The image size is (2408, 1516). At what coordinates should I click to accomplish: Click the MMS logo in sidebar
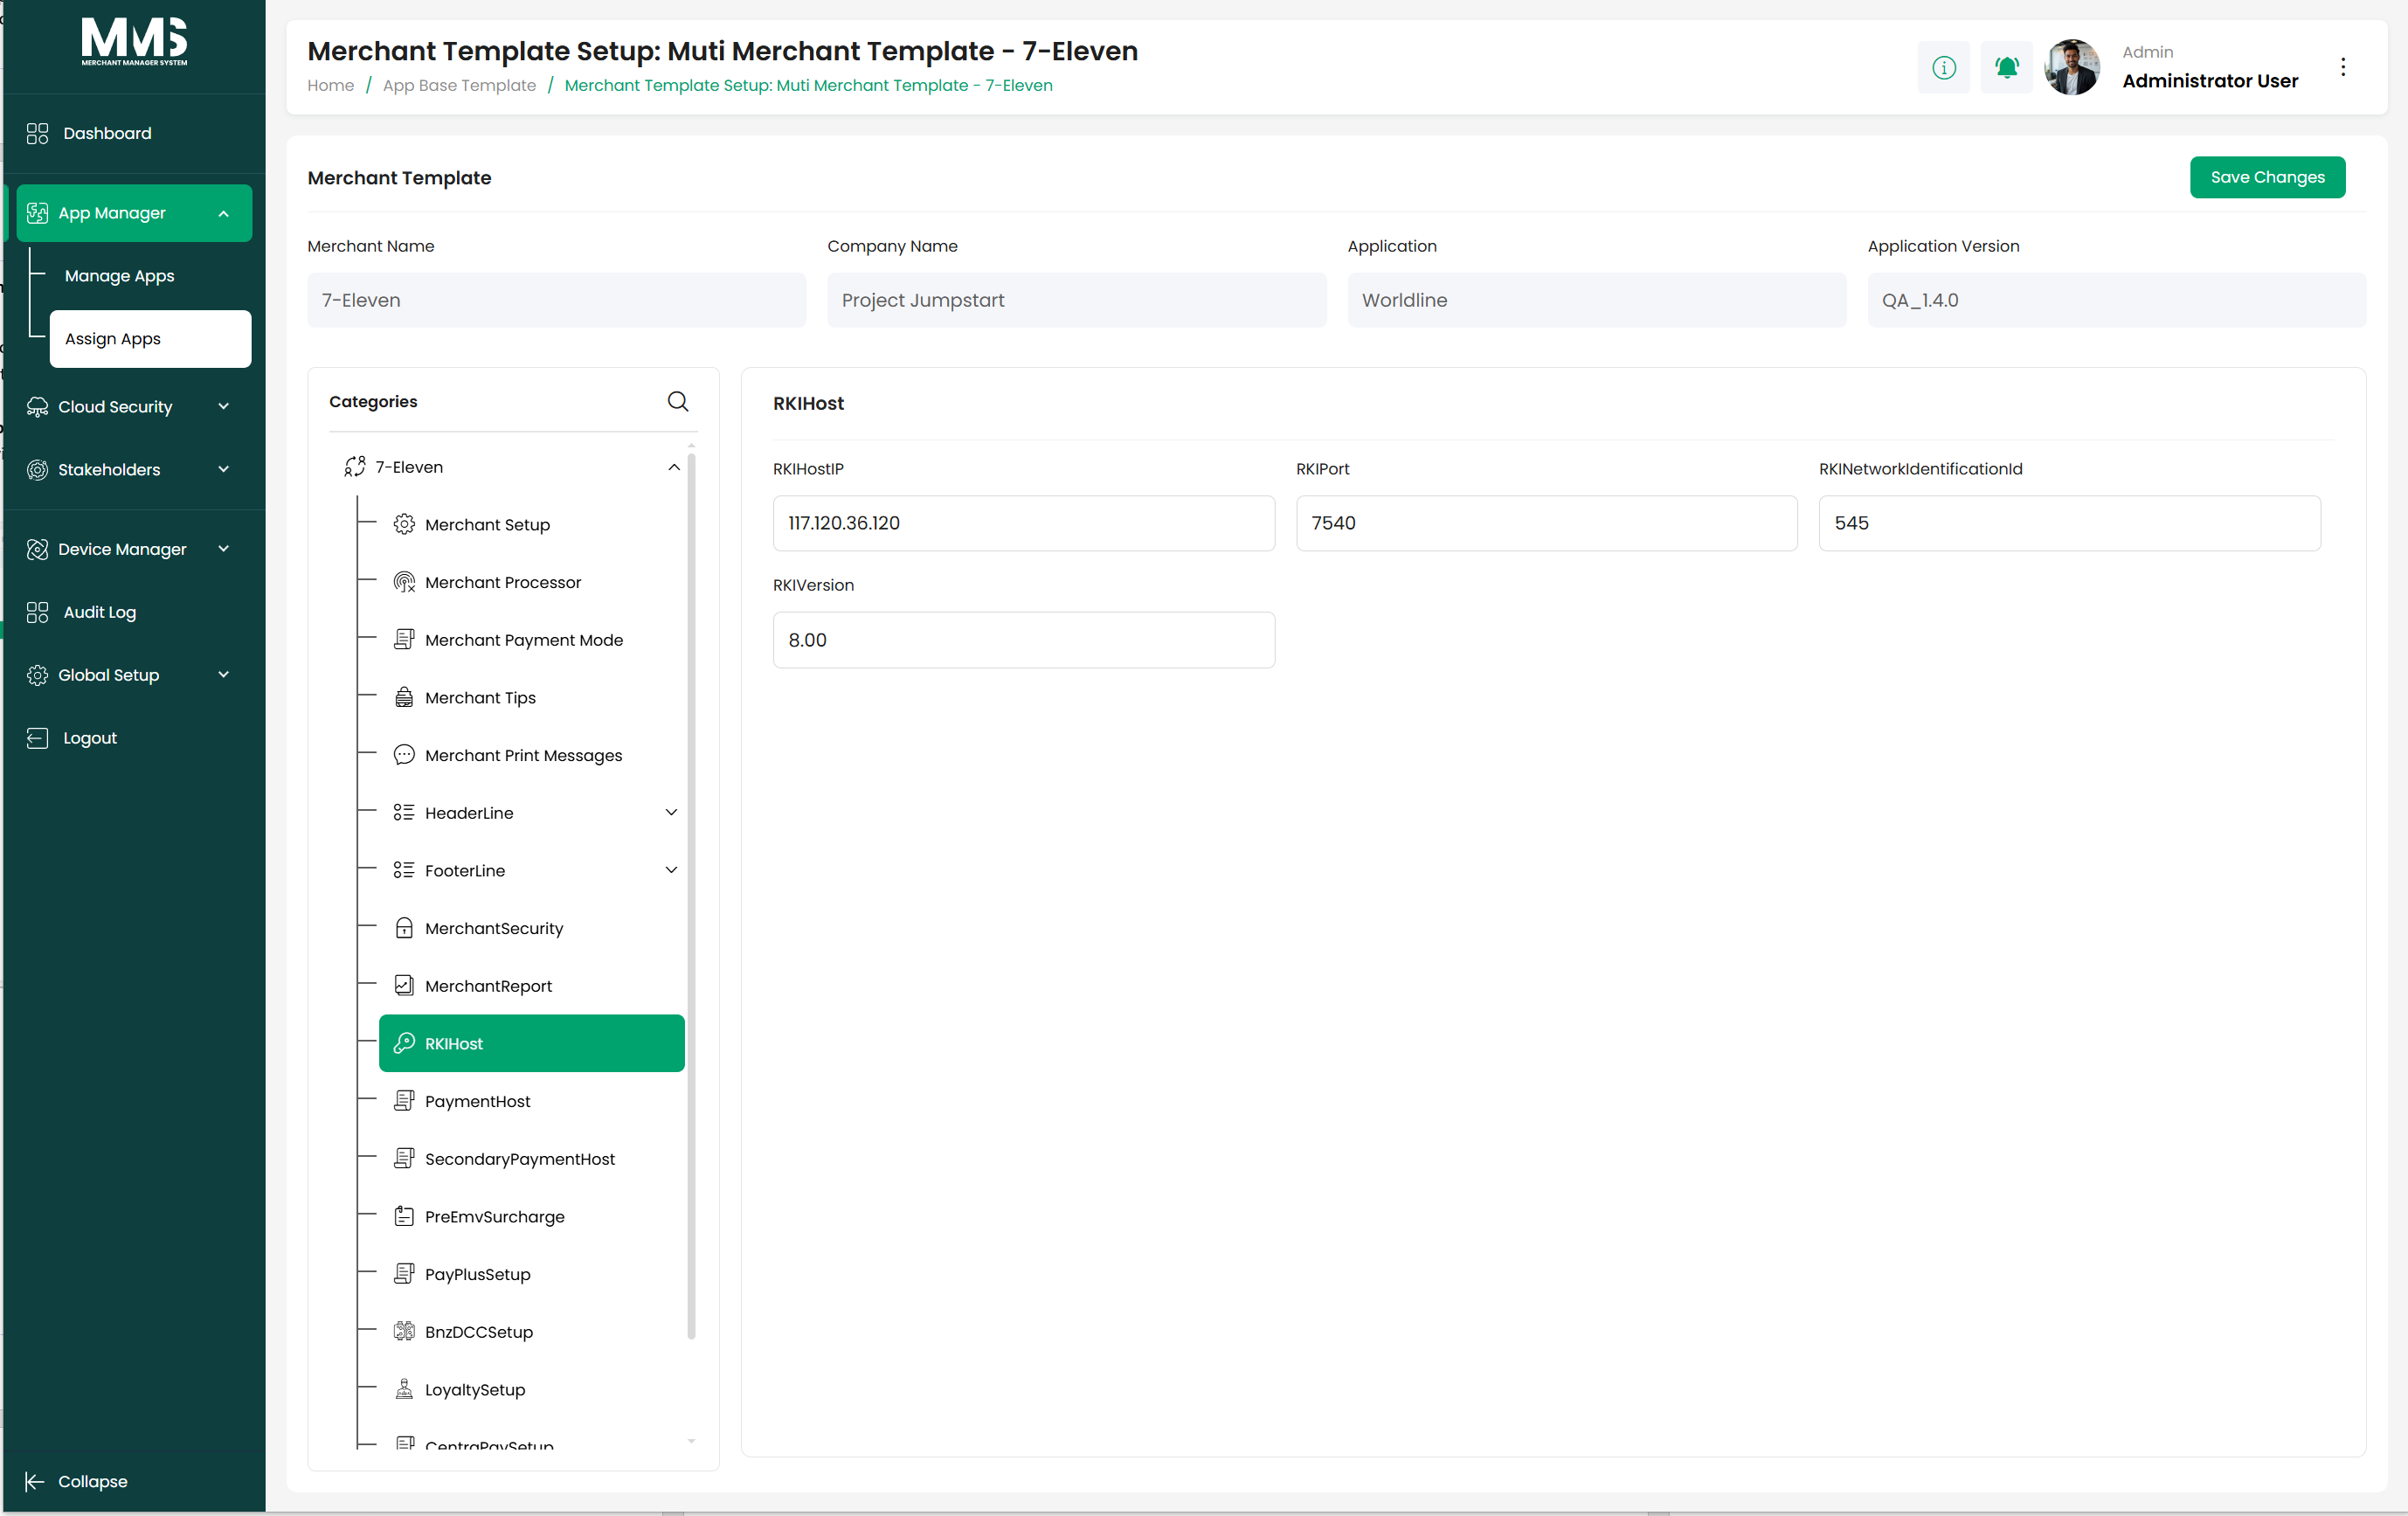coord(134,41)
